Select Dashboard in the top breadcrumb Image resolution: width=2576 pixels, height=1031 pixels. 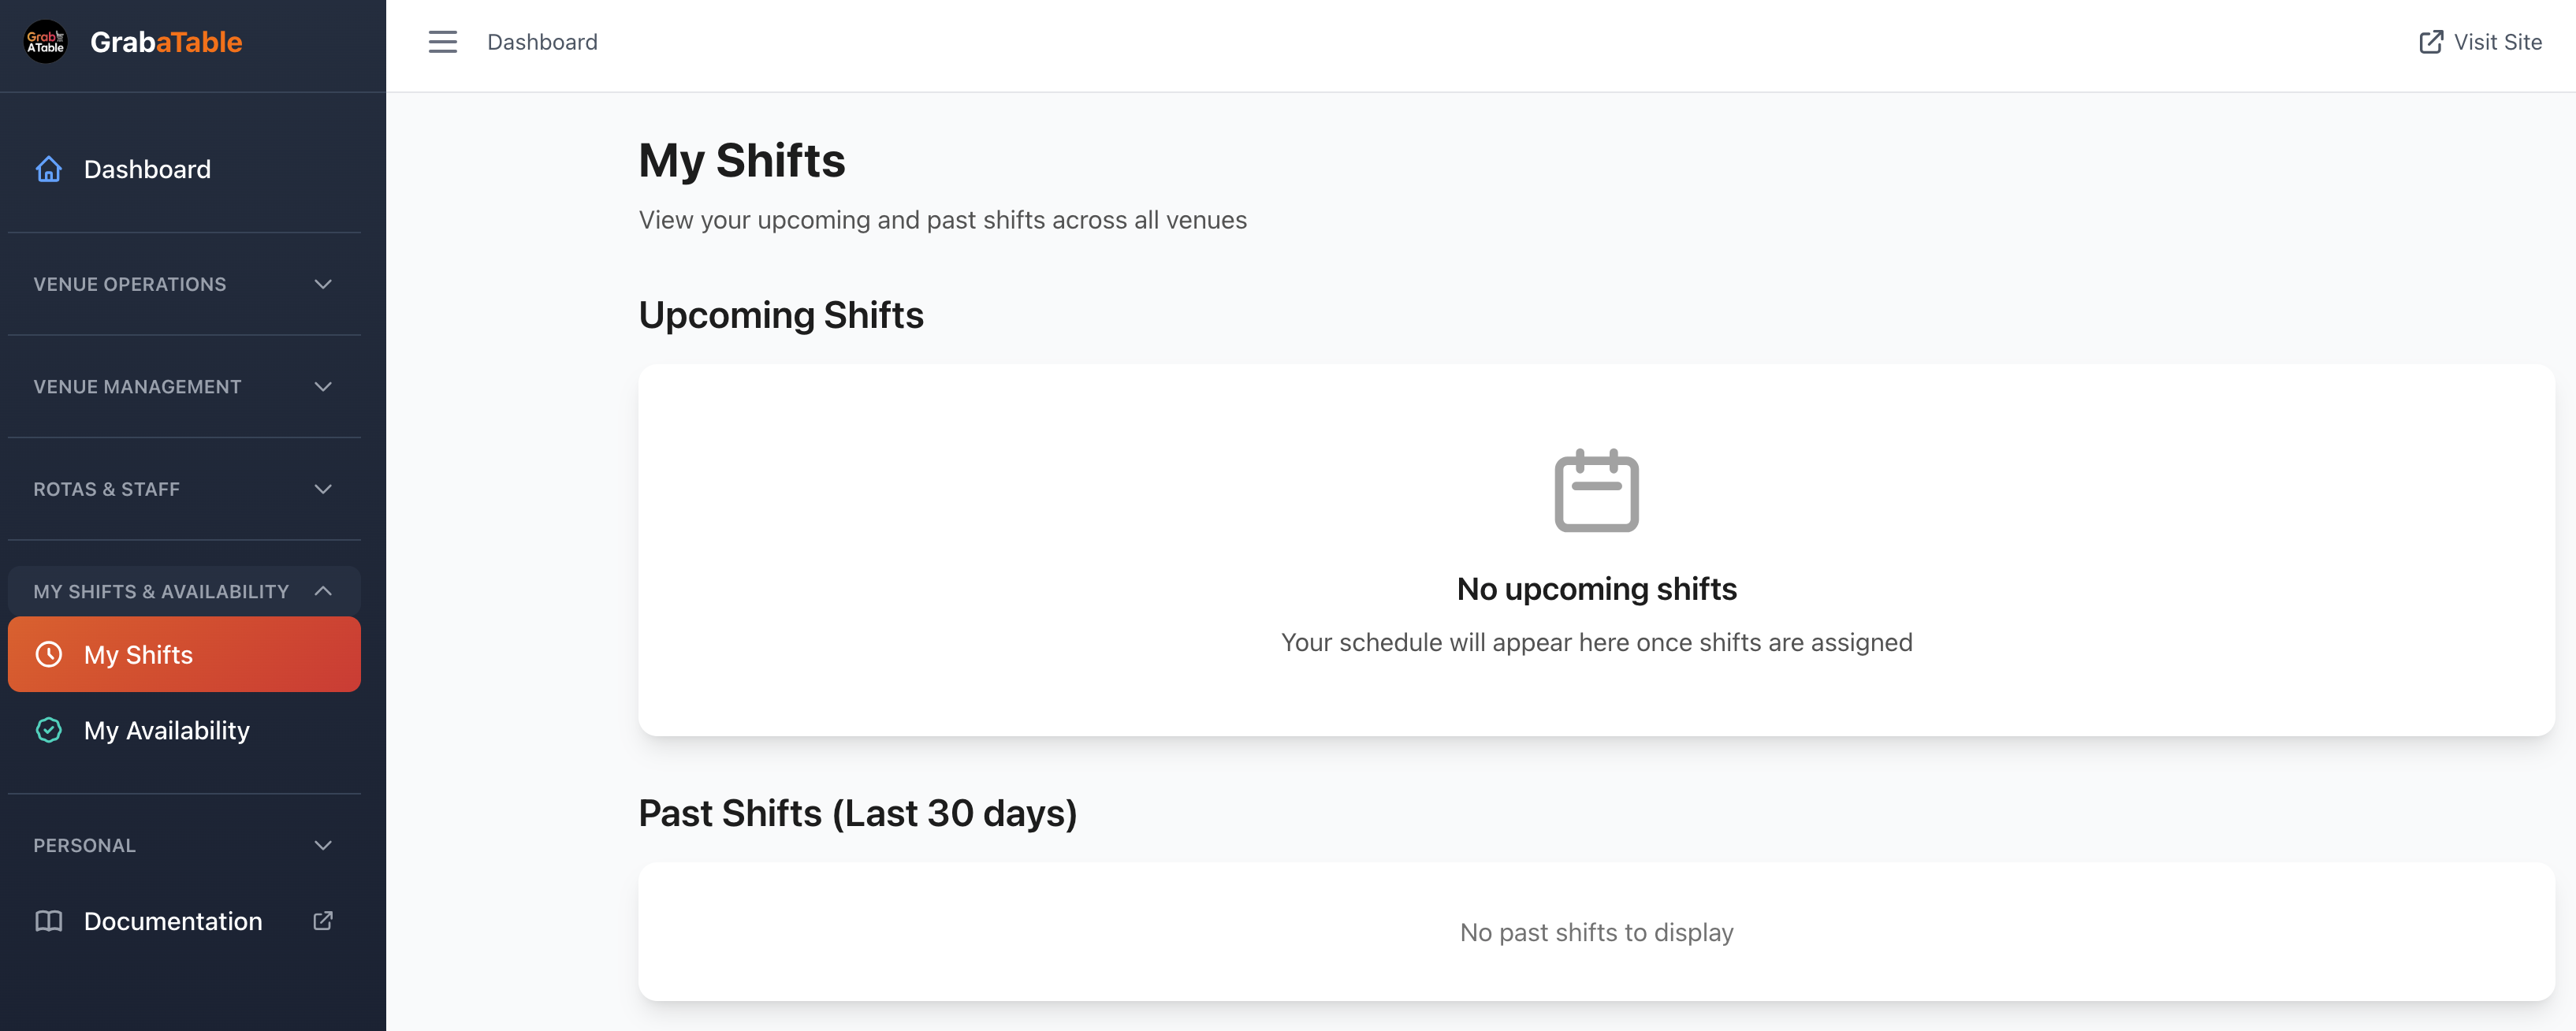tap(542, 42)
